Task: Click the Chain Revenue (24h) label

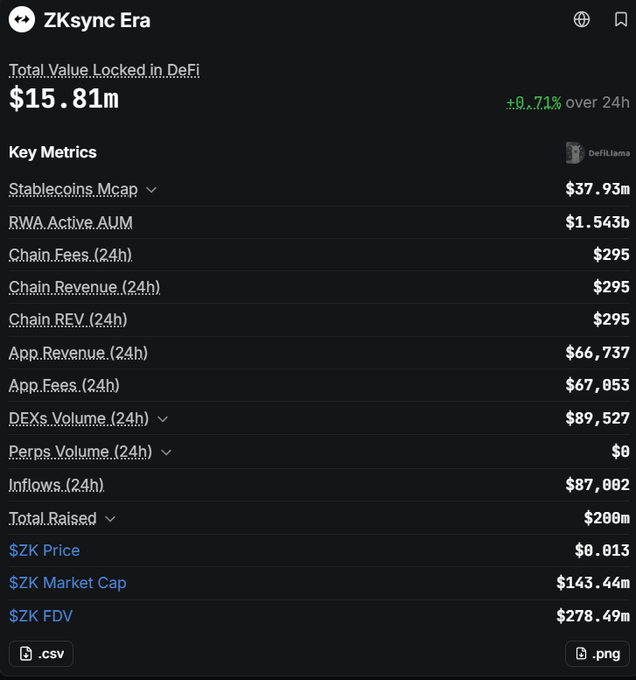Action: click(x=85, y=288)
